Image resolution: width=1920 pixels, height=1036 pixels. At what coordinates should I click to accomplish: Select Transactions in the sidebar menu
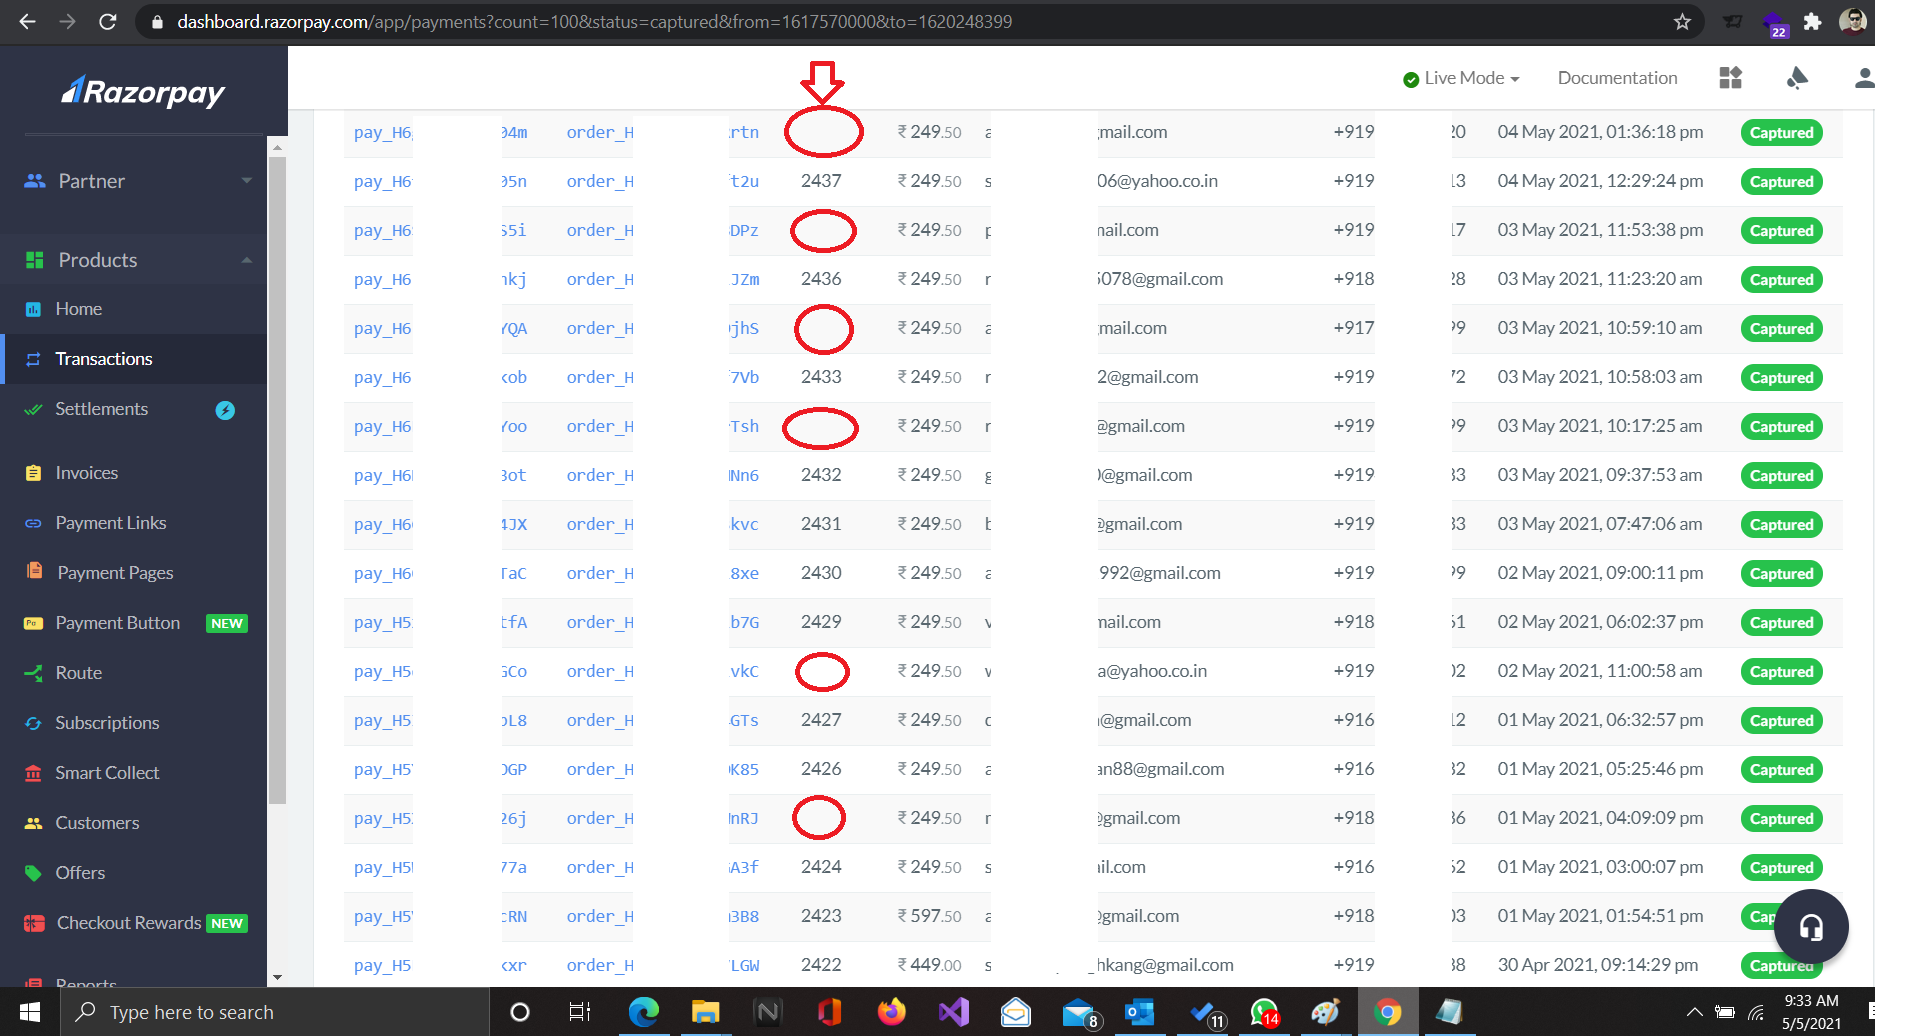pyautogui.click(x=104, y=359)
